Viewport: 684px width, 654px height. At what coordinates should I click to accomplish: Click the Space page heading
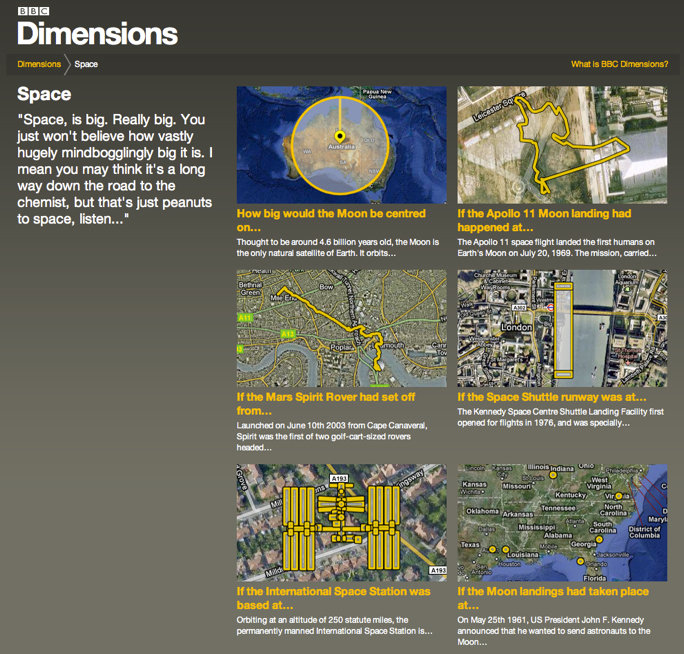[x=44, y=94]
